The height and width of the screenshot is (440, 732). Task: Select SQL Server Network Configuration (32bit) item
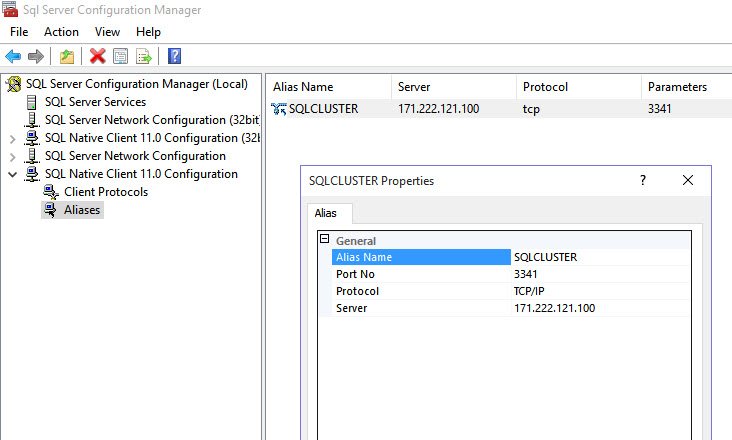coord(152,120)
